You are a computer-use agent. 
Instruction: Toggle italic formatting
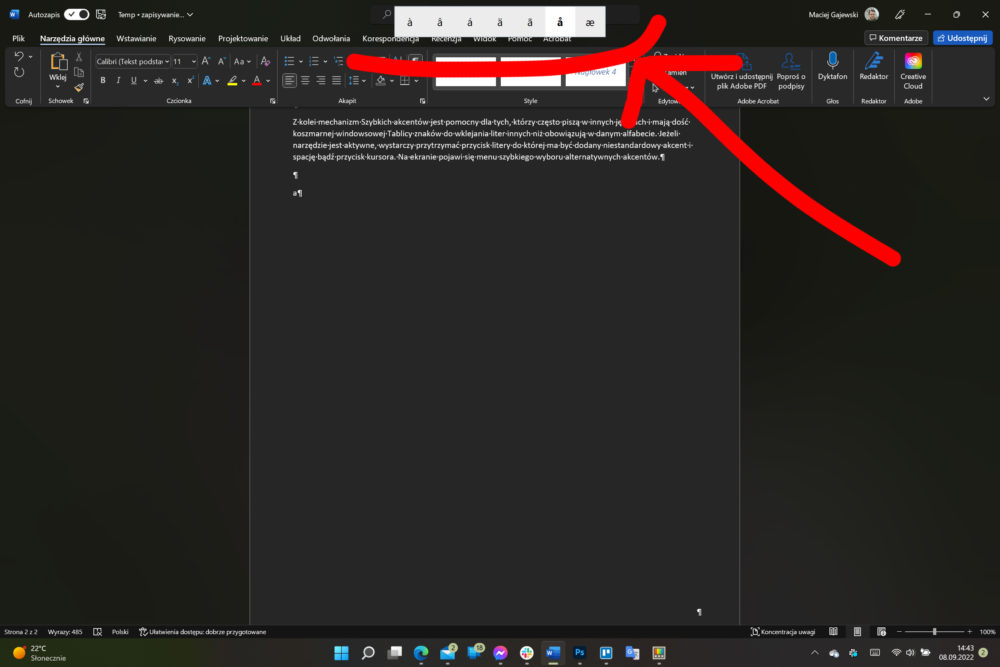pyautogui.click(x=118, y=80)
